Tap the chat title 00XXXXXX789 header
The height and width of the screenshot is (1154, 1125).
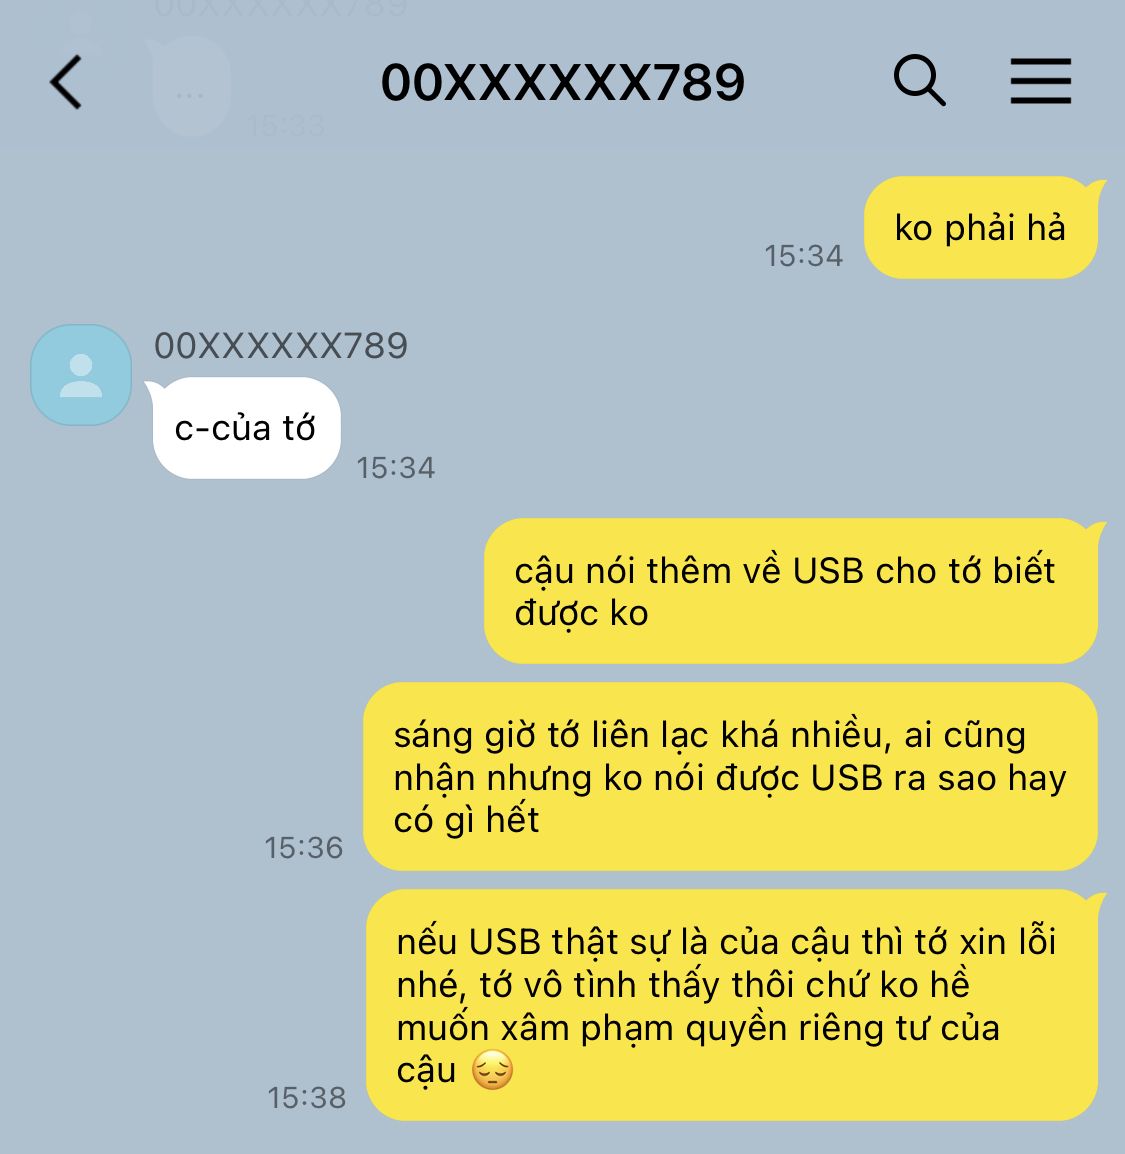[563, 82]
